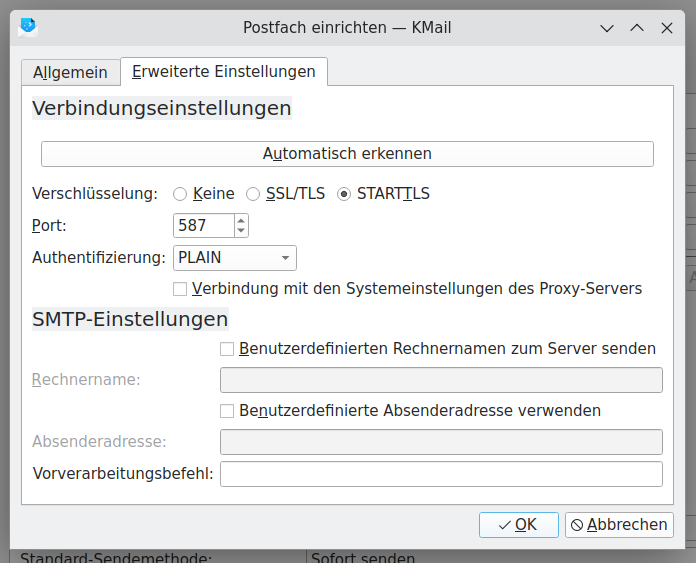The height and width of the screenshot is (563, 696).
Task: Check Benutzerdefinierten Rechnernamen zum Server senden
Action: [x=227, y=349]
